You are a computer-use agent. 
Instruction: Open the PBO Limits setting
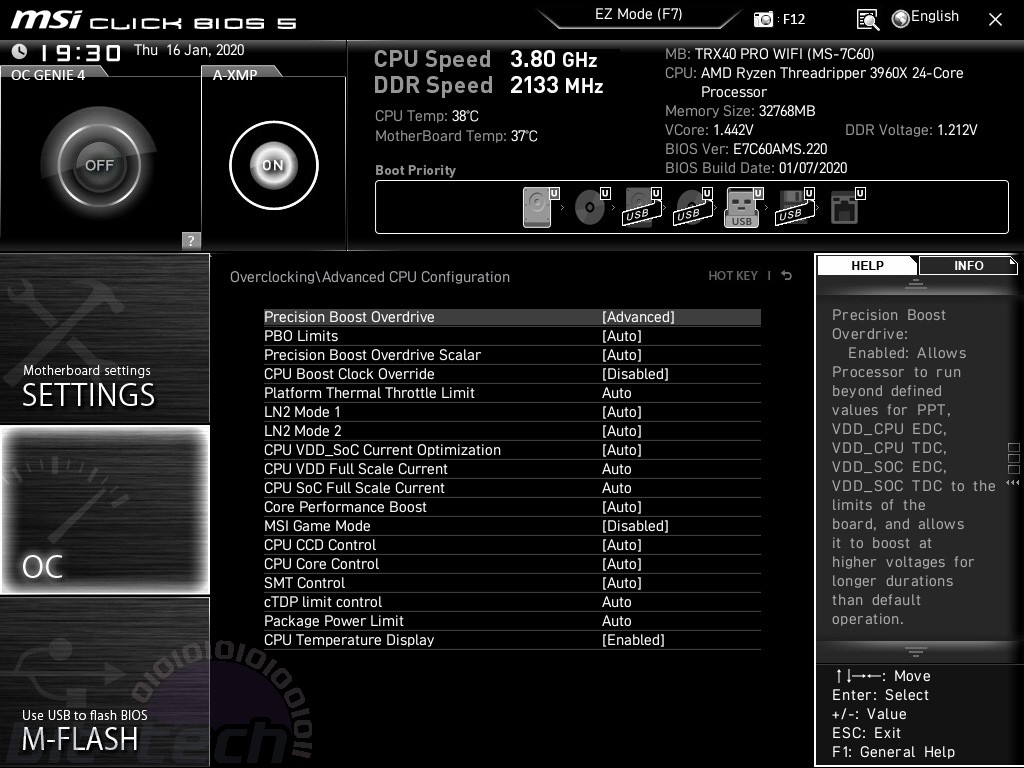pos(512,336)
